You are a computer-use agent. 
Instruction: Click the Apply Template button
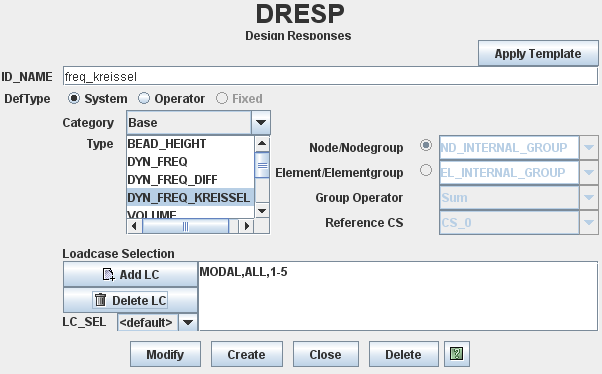click(538, 53)
